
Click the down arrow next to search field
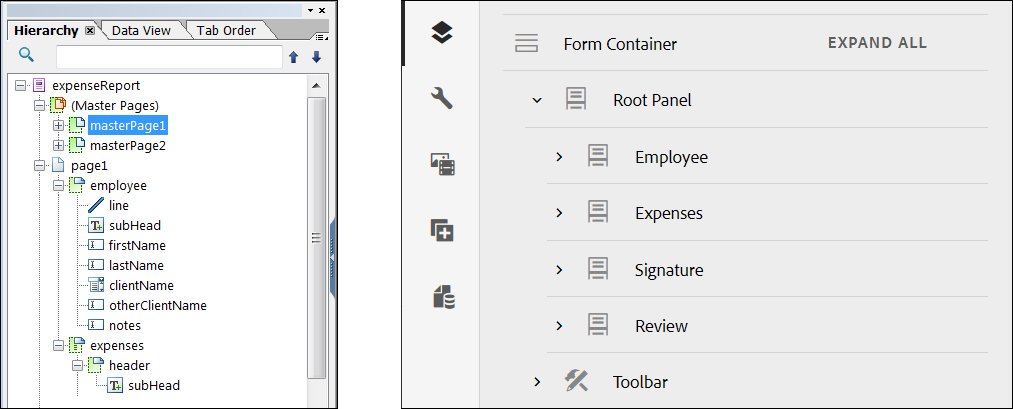[x=316, y=58]
